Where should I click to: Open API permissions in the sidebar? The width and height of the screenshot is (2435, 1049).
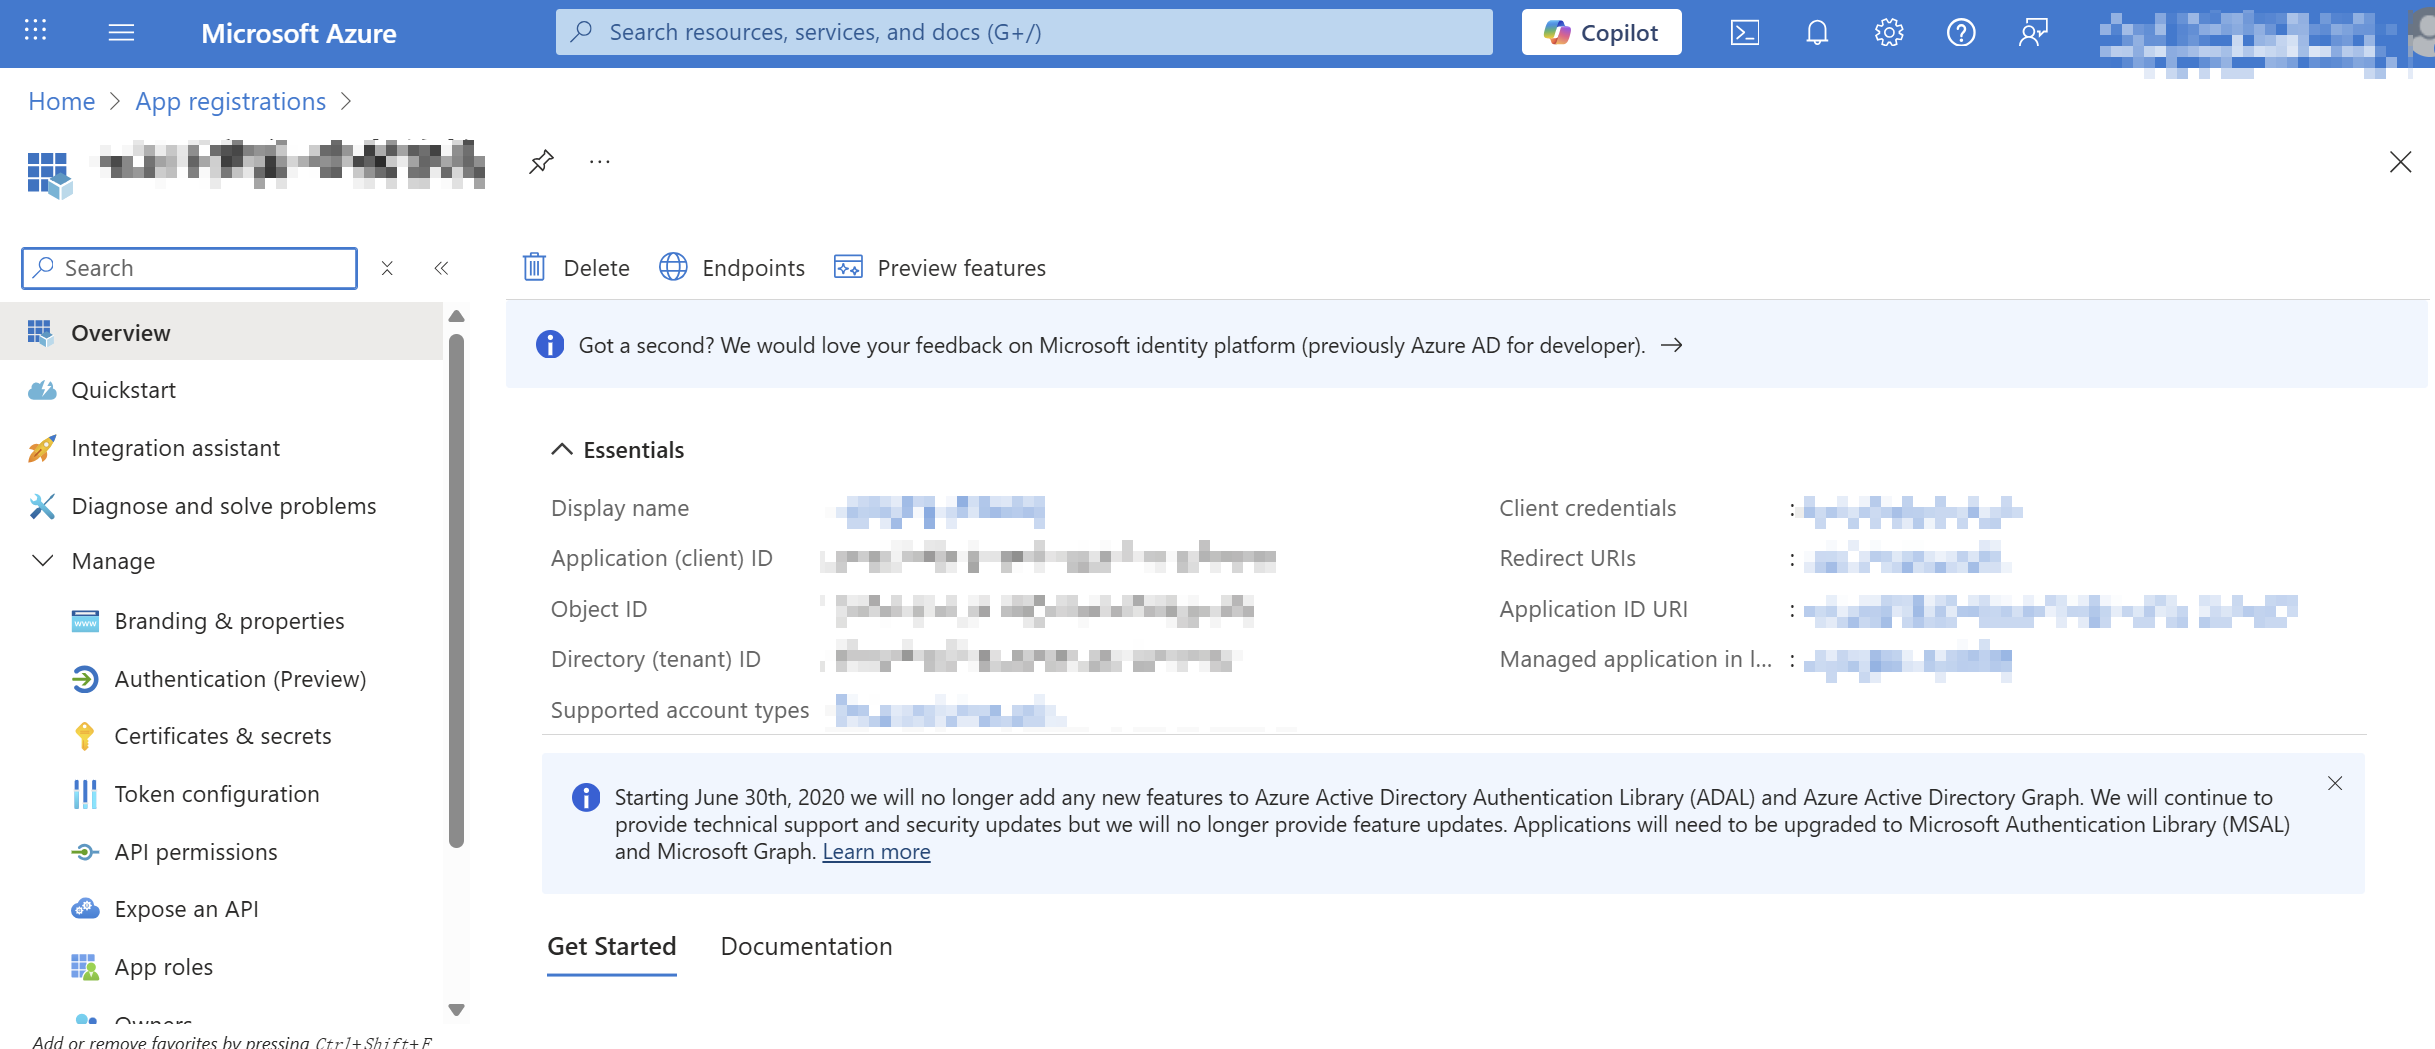[196, 852]
